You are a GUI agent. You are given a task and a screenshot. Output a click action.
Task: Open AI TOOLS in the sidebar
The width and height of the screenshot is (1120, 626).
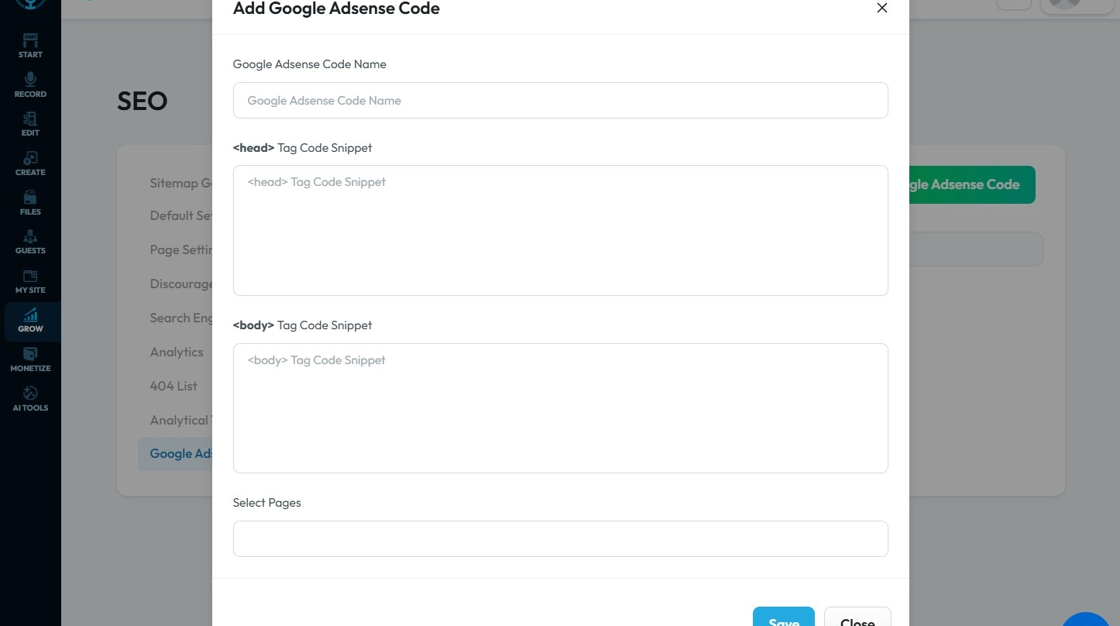coord(30,399)
